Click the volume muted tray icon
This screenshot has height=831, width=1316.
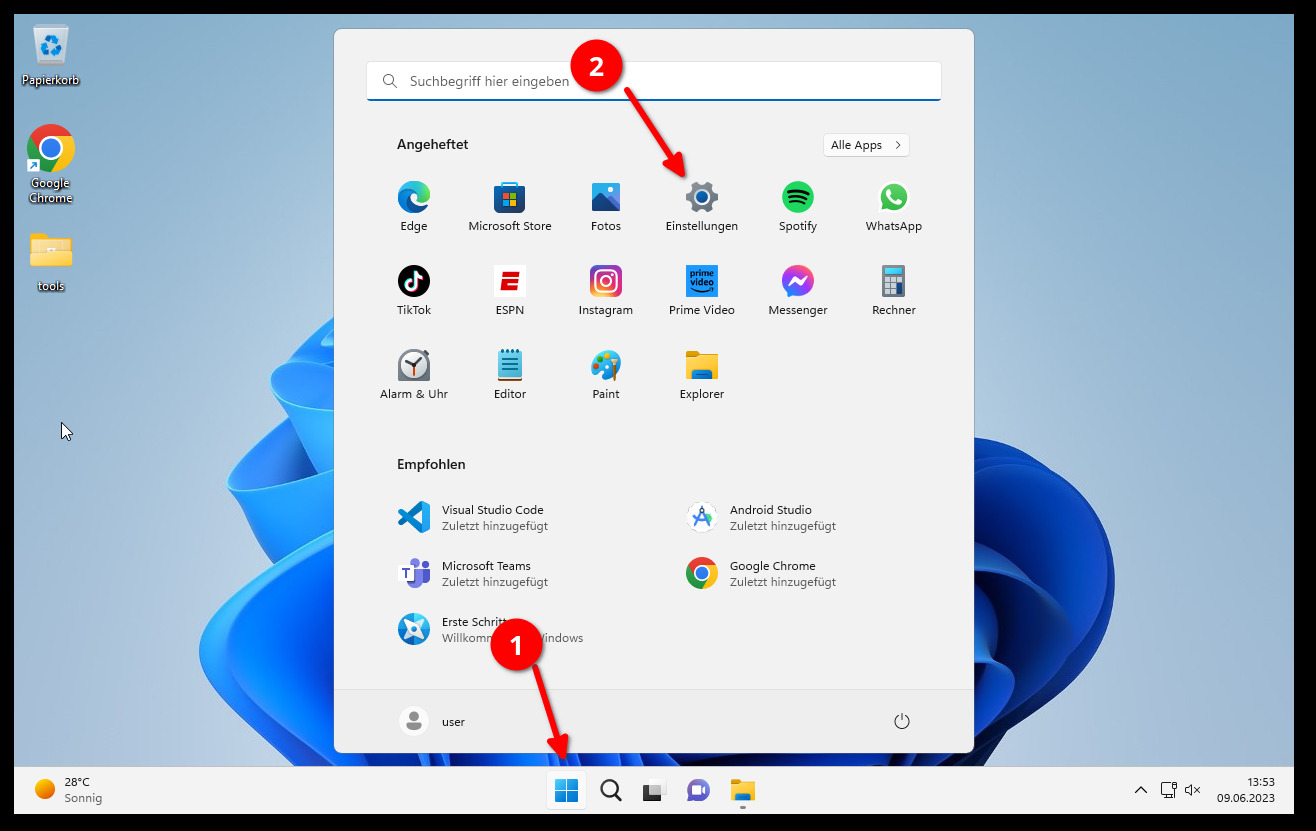click(1192, 790)
